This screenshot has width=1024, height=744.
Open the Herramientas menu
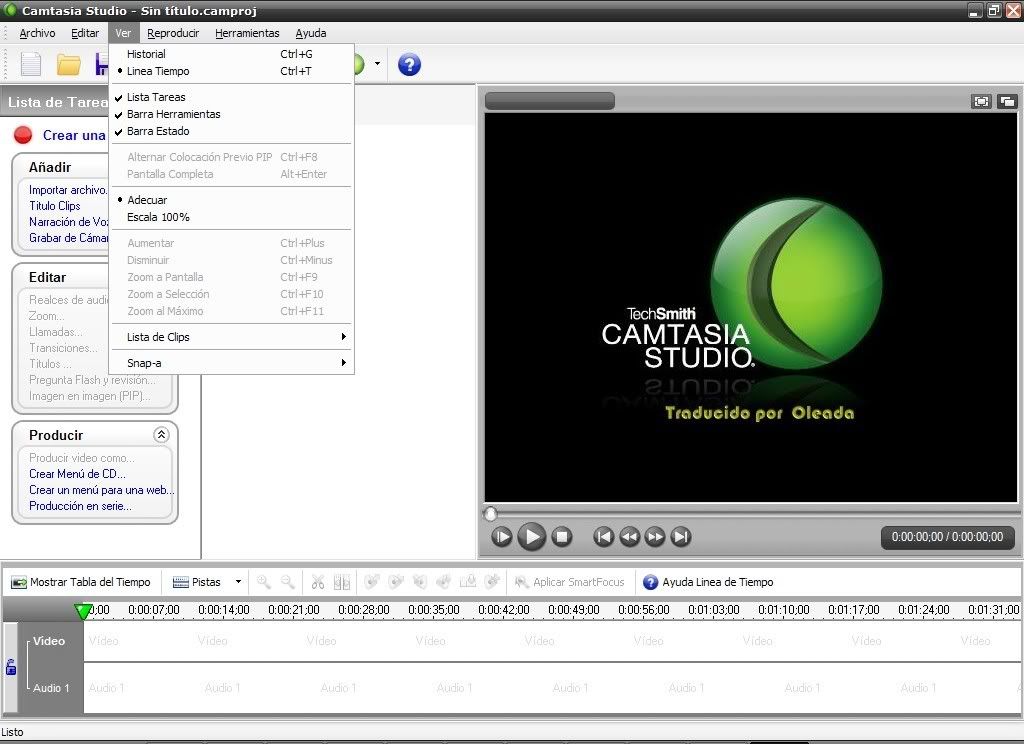point(247,33)
